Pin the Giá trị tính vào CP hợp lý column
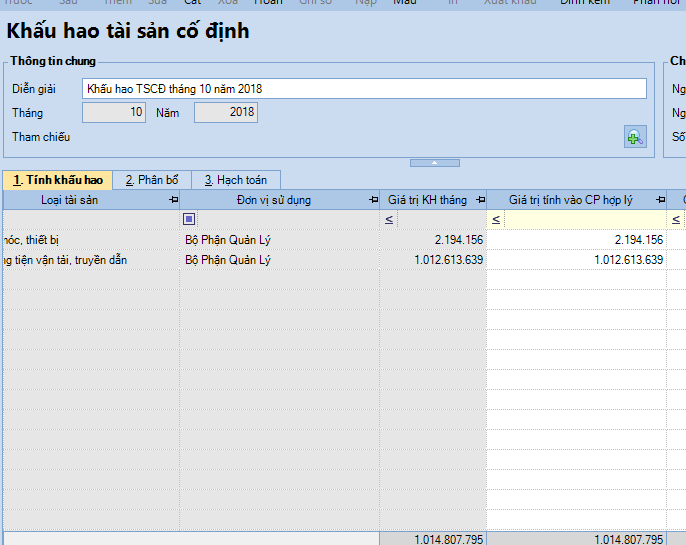 [x=660, y=200]
